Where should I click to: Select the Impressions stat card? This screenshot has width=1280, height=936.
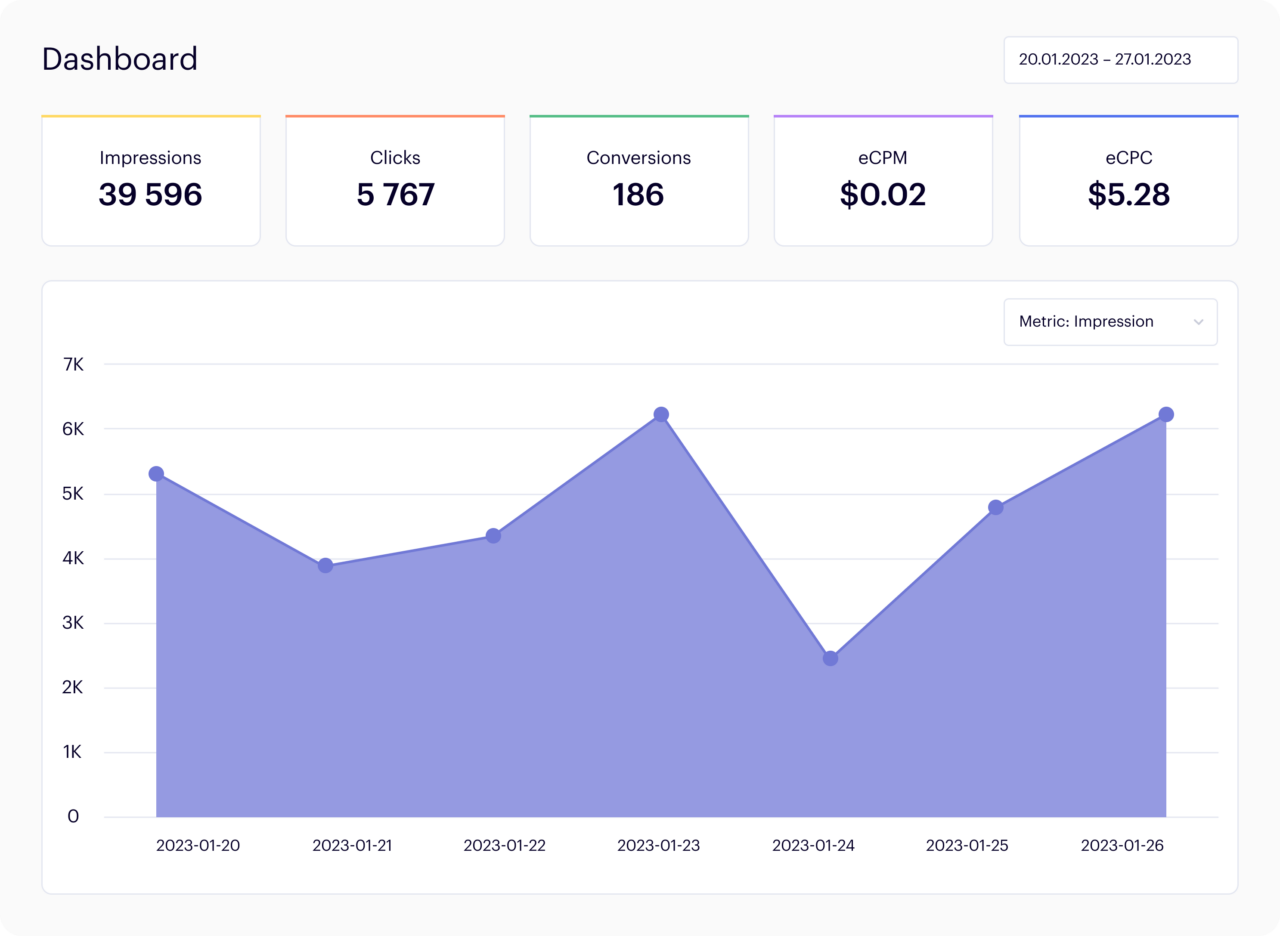coord(150,180)
